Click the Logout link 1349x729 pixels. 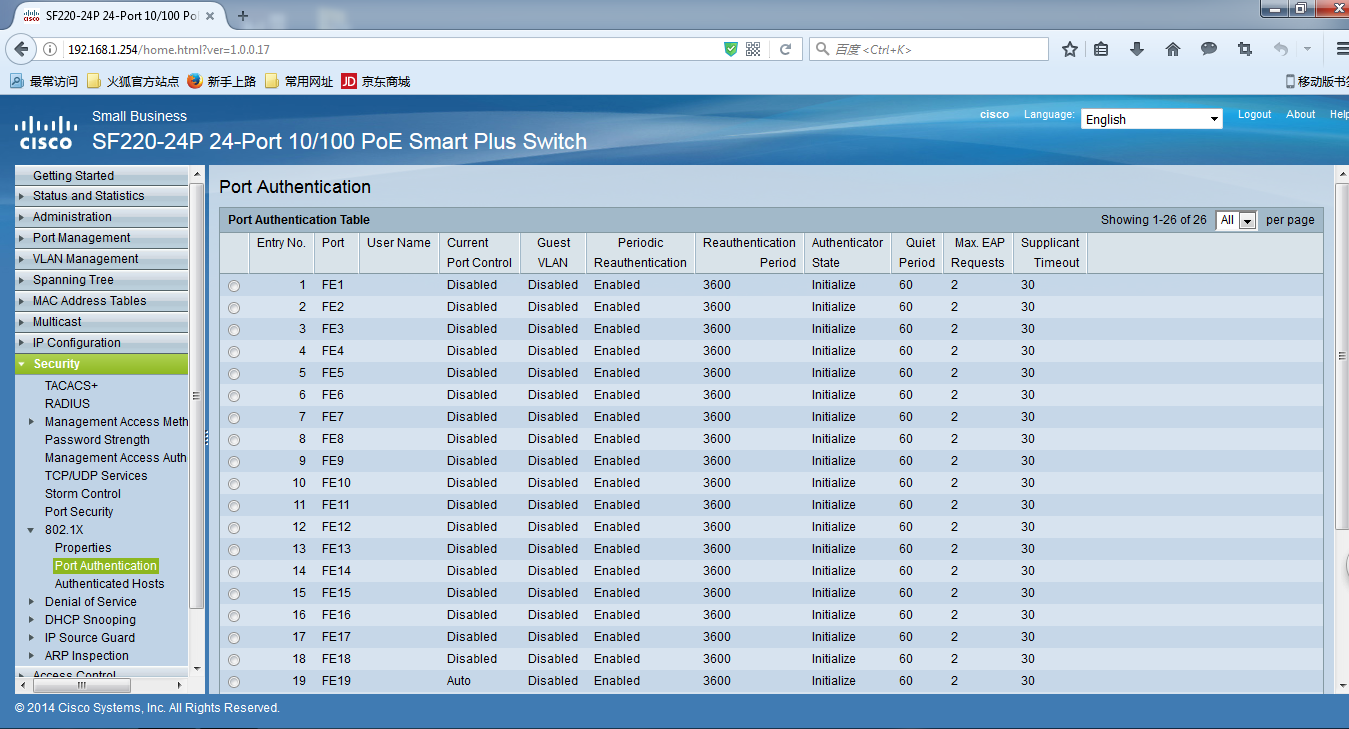click(x=1254, y=114)
